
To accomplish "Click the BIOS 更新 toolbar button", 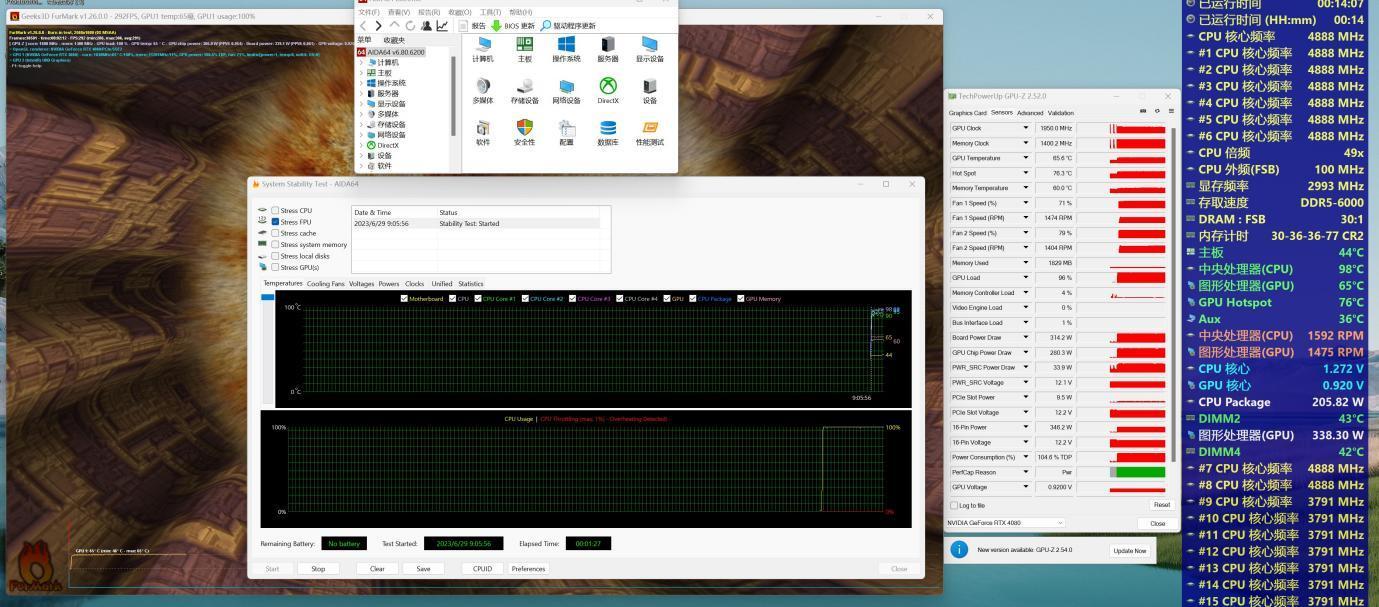I will [x=513, y=26].
